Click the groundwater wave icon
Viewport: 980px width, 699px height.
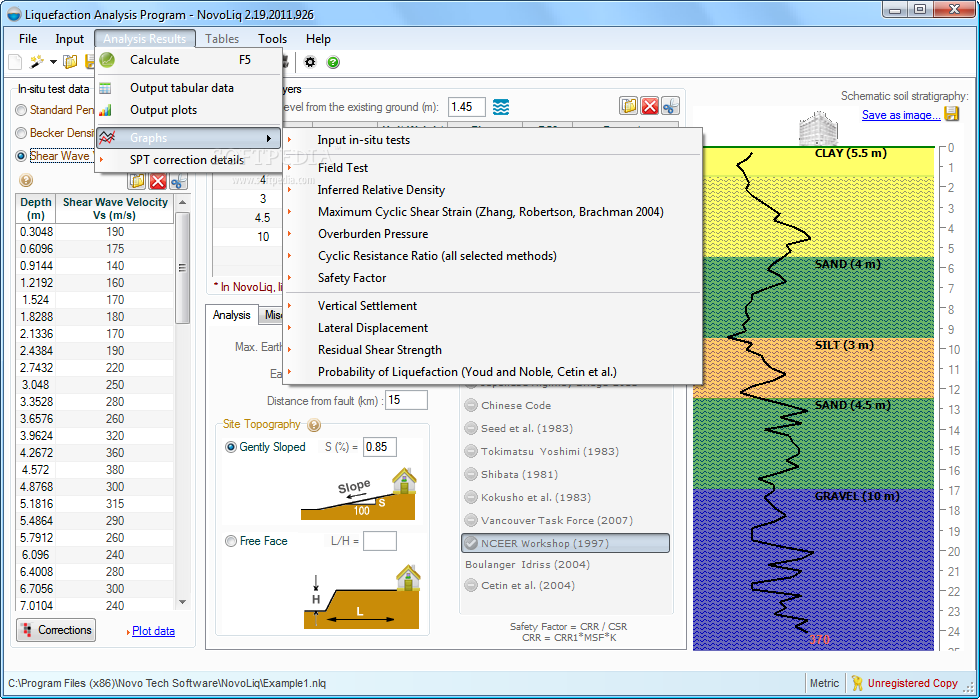[x=501, y=107]
